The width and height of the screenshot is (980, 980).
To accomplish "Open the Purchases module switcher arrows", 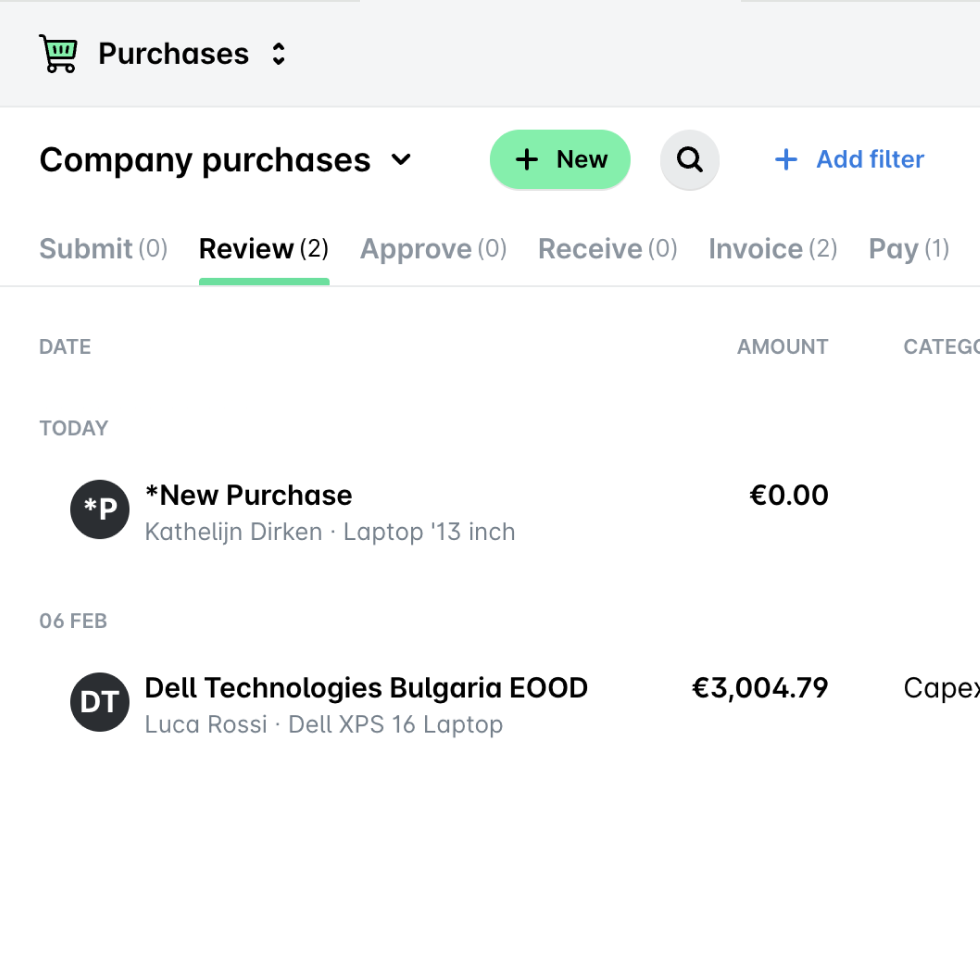I will [x=279, y=54].
